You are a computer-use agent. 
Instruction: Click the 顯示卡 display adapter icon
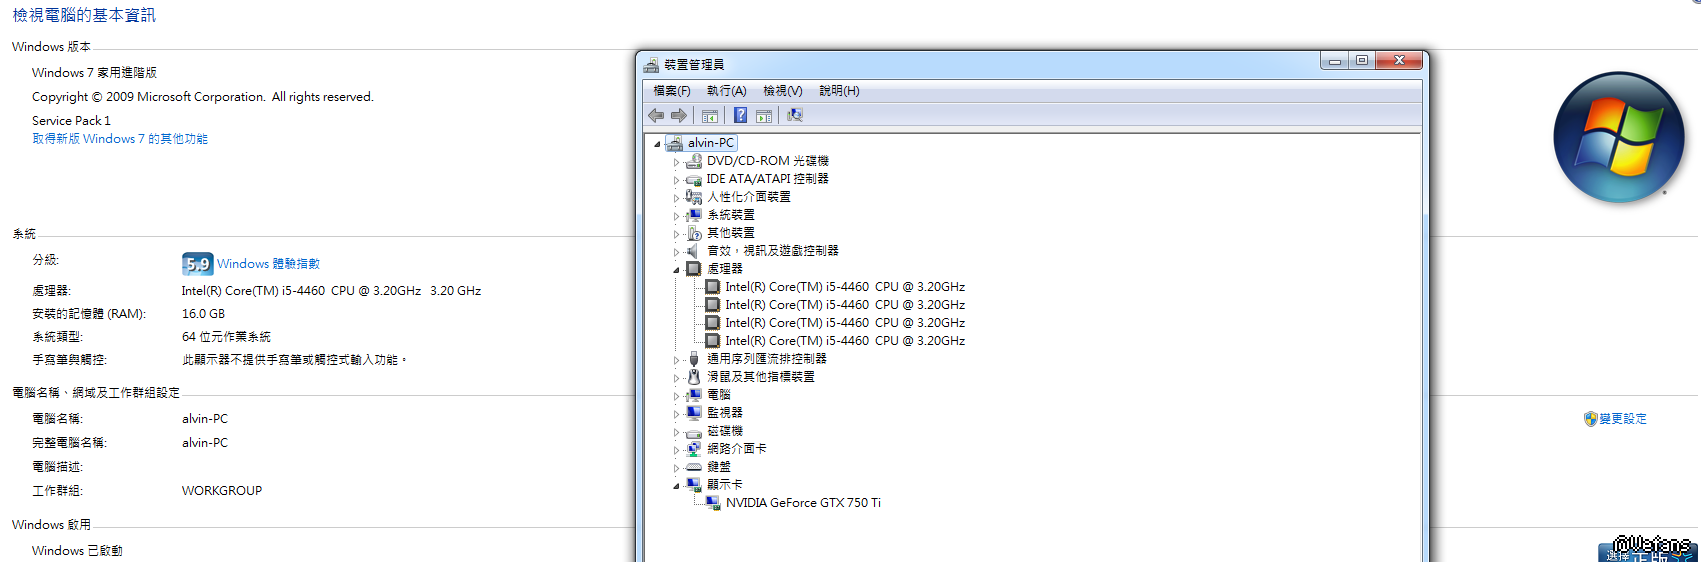694,485
